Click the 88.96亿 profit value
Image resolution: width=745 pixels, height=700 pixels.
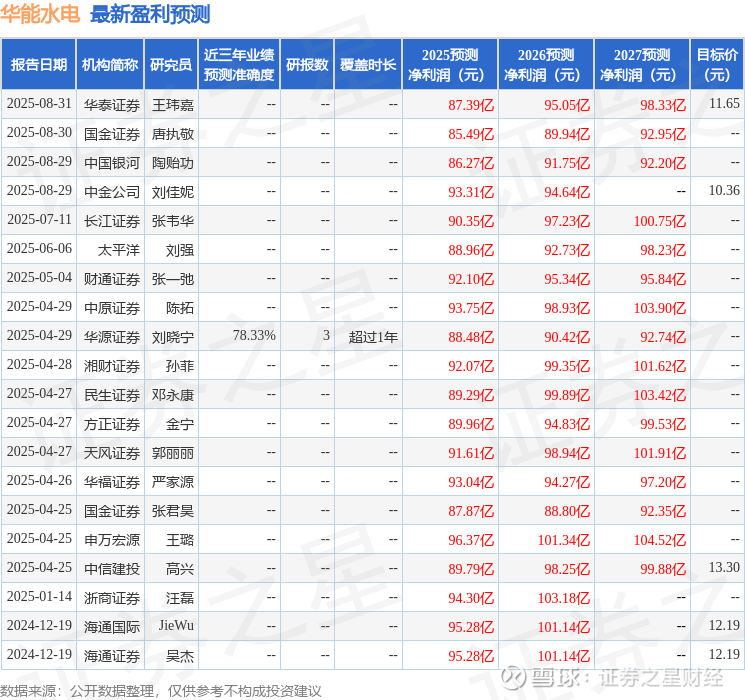click(471, 250)
